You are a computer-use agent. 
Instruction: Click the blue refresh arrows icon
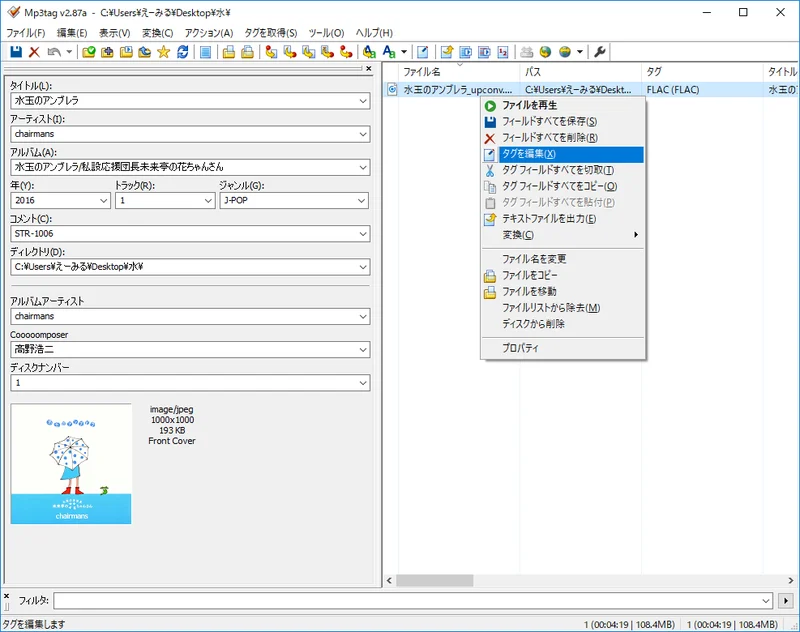182,52
